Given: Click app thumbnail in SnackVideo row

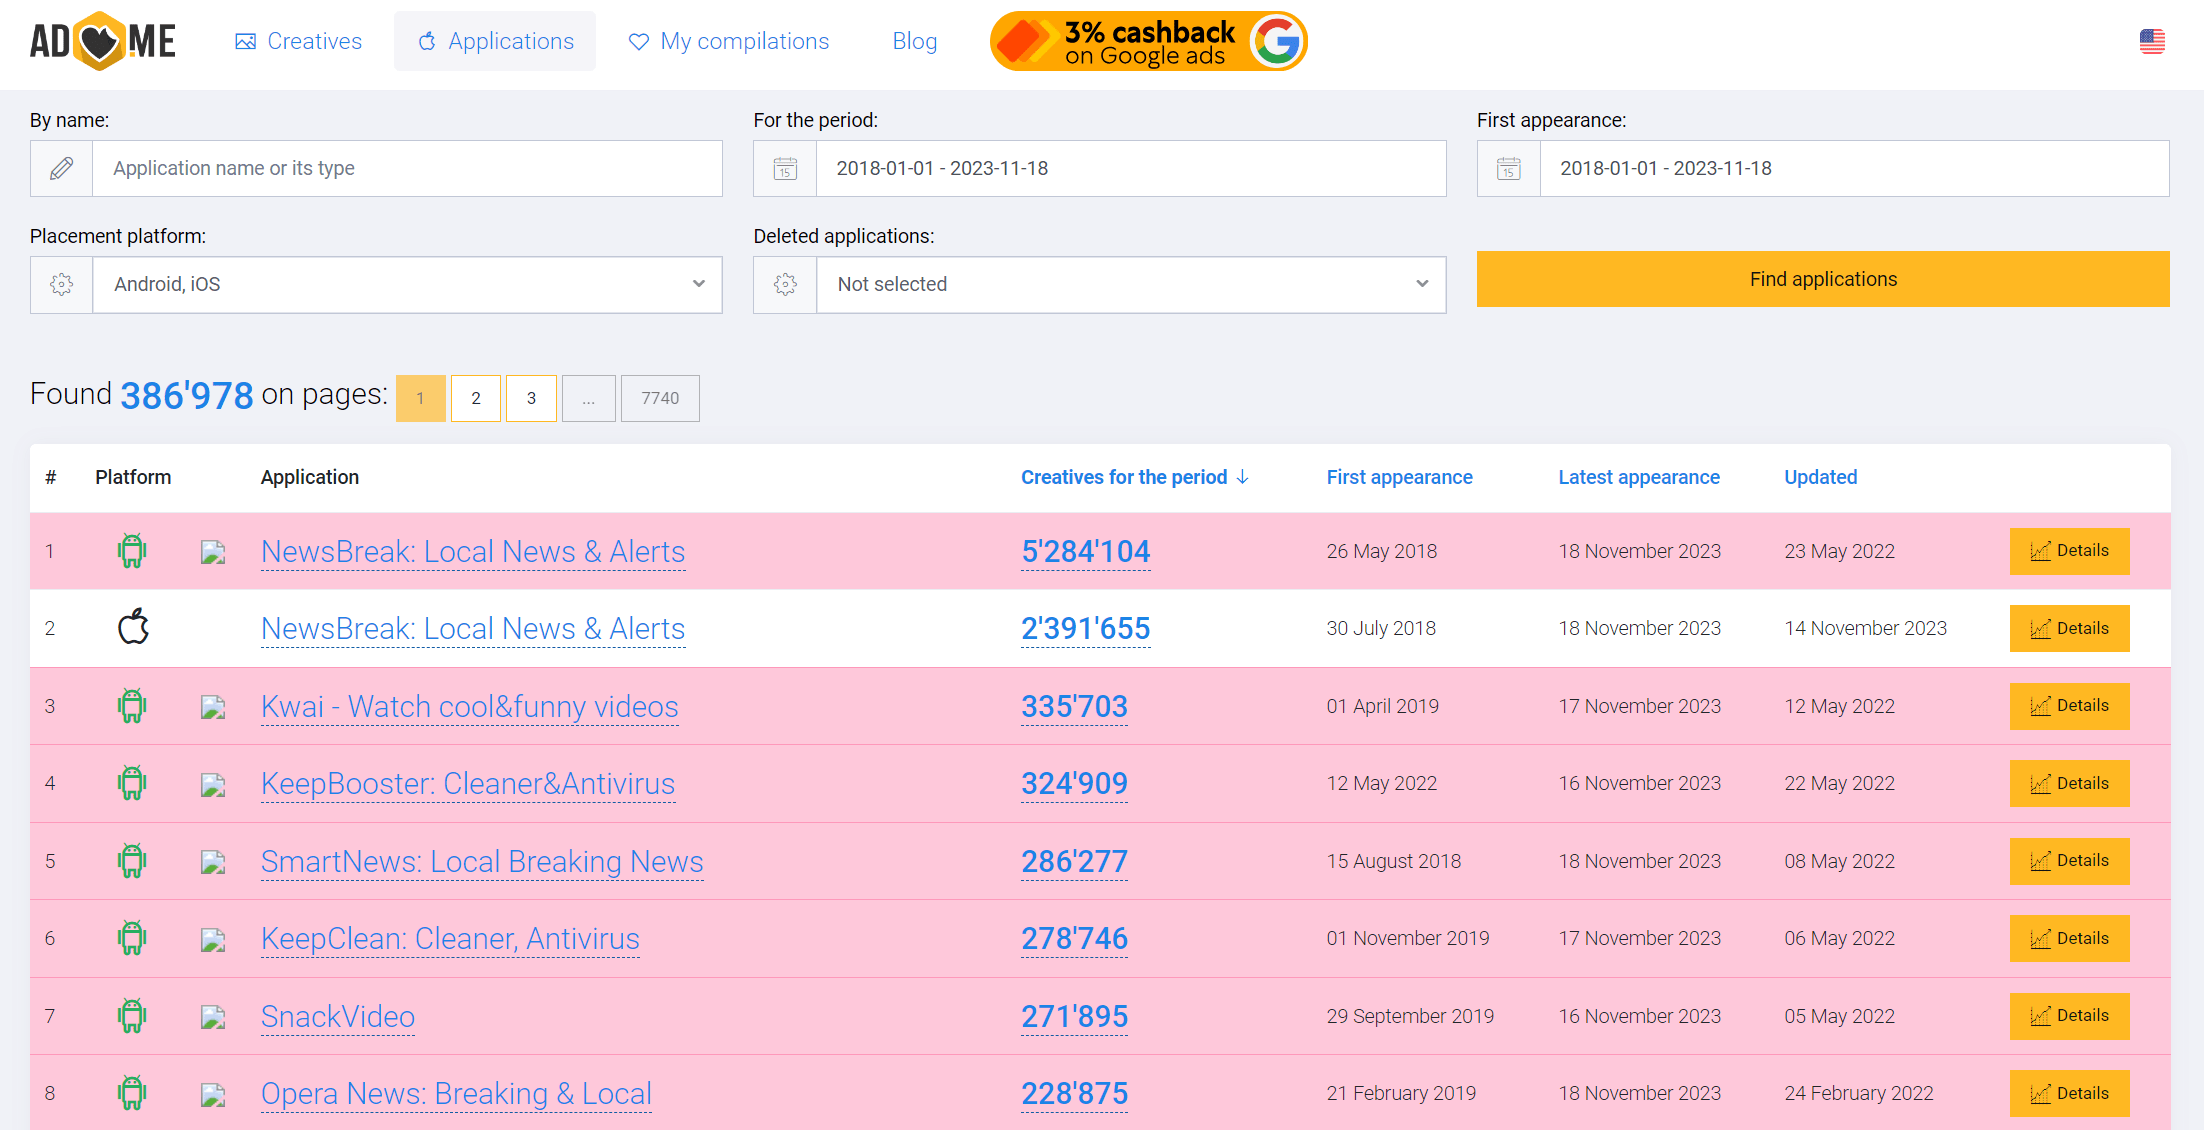Looking at the screenshot, I should coord(212,1017).
